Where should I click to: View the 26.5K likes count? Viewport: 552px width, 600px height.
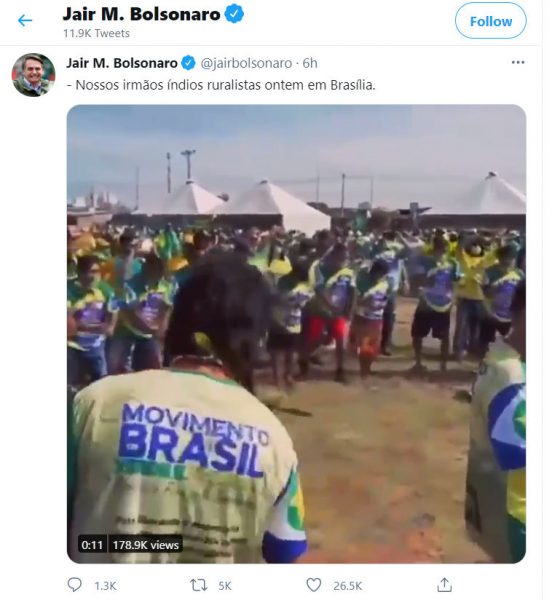347,586
